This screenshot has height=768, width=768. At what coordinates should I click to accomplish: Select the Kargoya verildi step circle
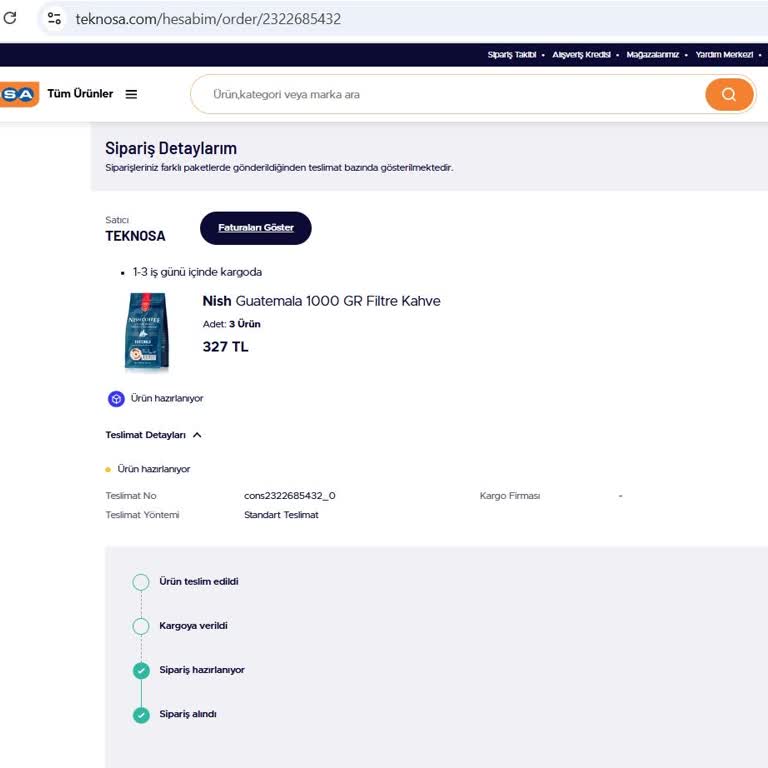coord(141,626)
